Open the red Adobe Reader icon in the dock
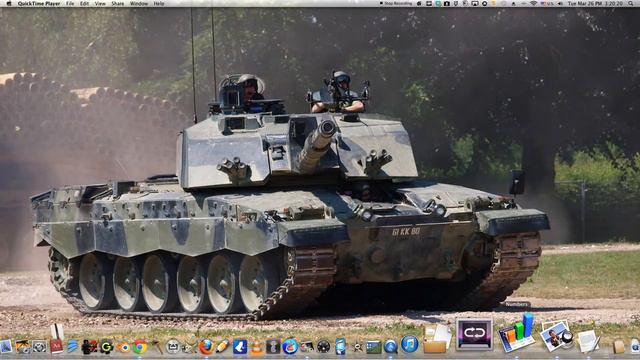640x360 pixels. pos(56,346)
